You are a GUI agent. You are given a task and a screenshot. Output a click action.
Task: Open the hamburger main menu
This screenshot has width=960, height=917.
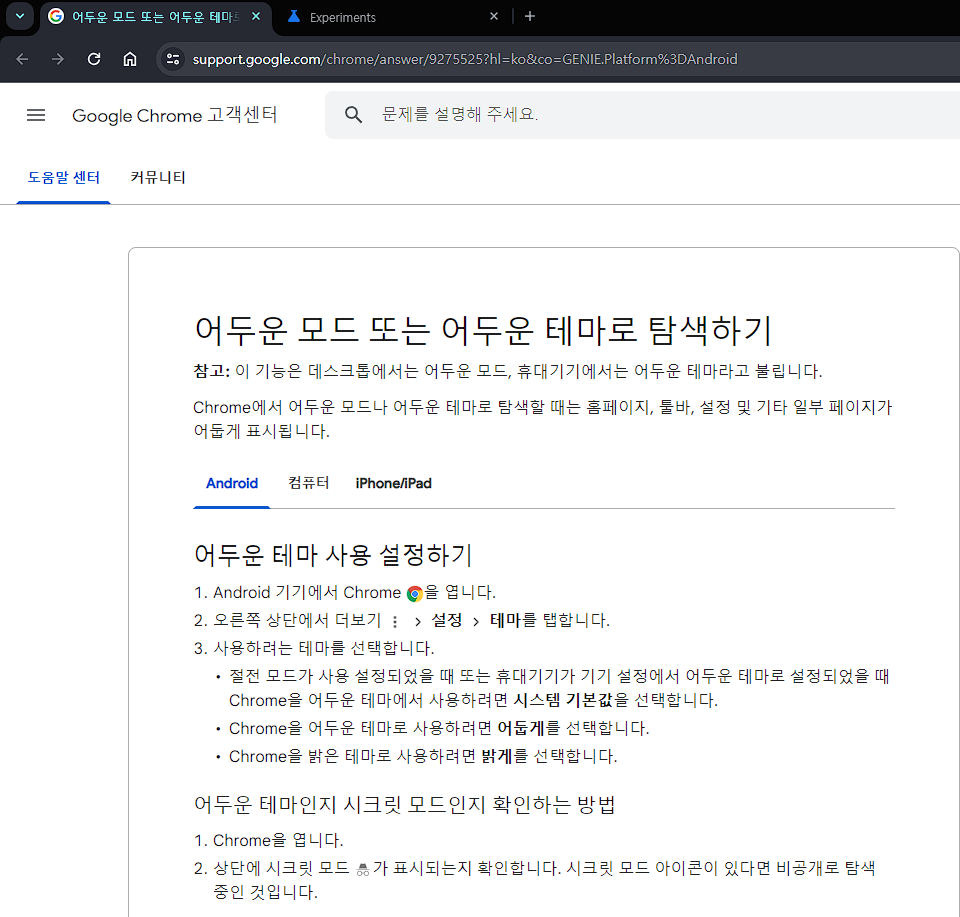[x=36, y=115]
